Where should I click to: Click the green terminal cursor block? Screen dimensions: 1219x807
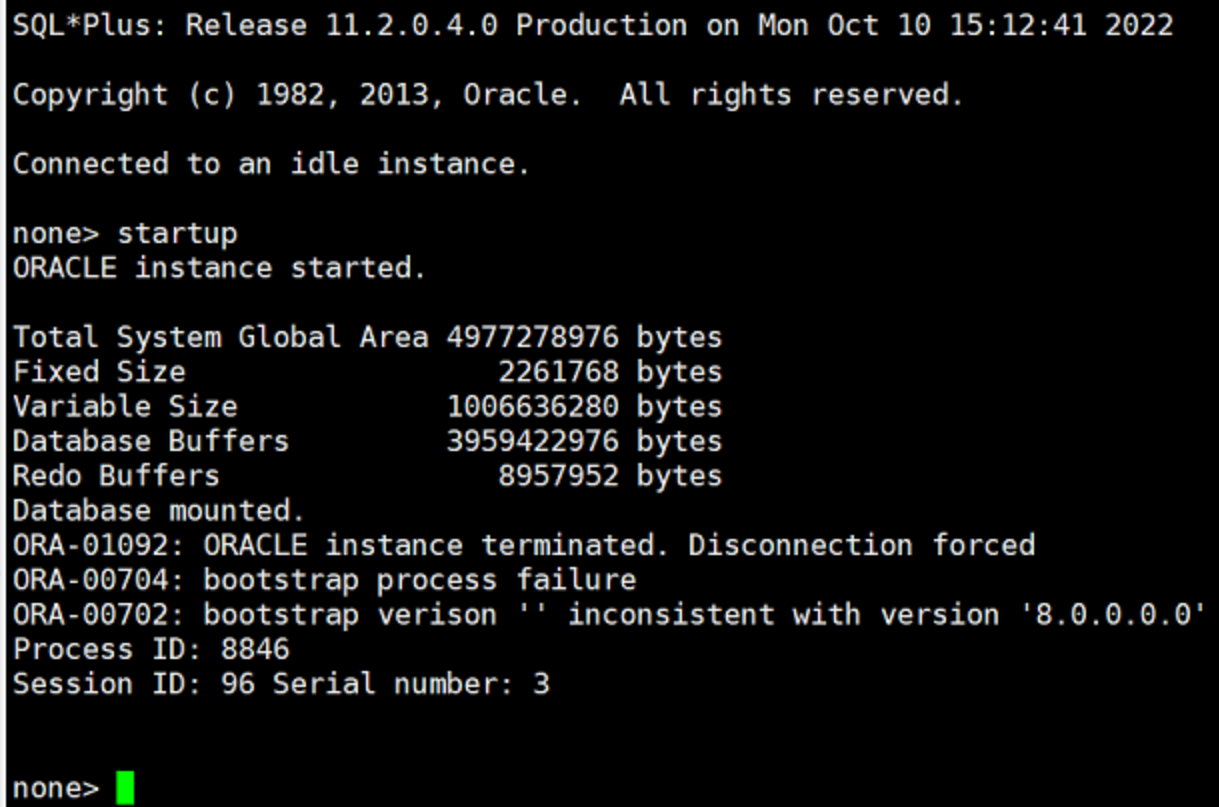[x=124, y=788]
